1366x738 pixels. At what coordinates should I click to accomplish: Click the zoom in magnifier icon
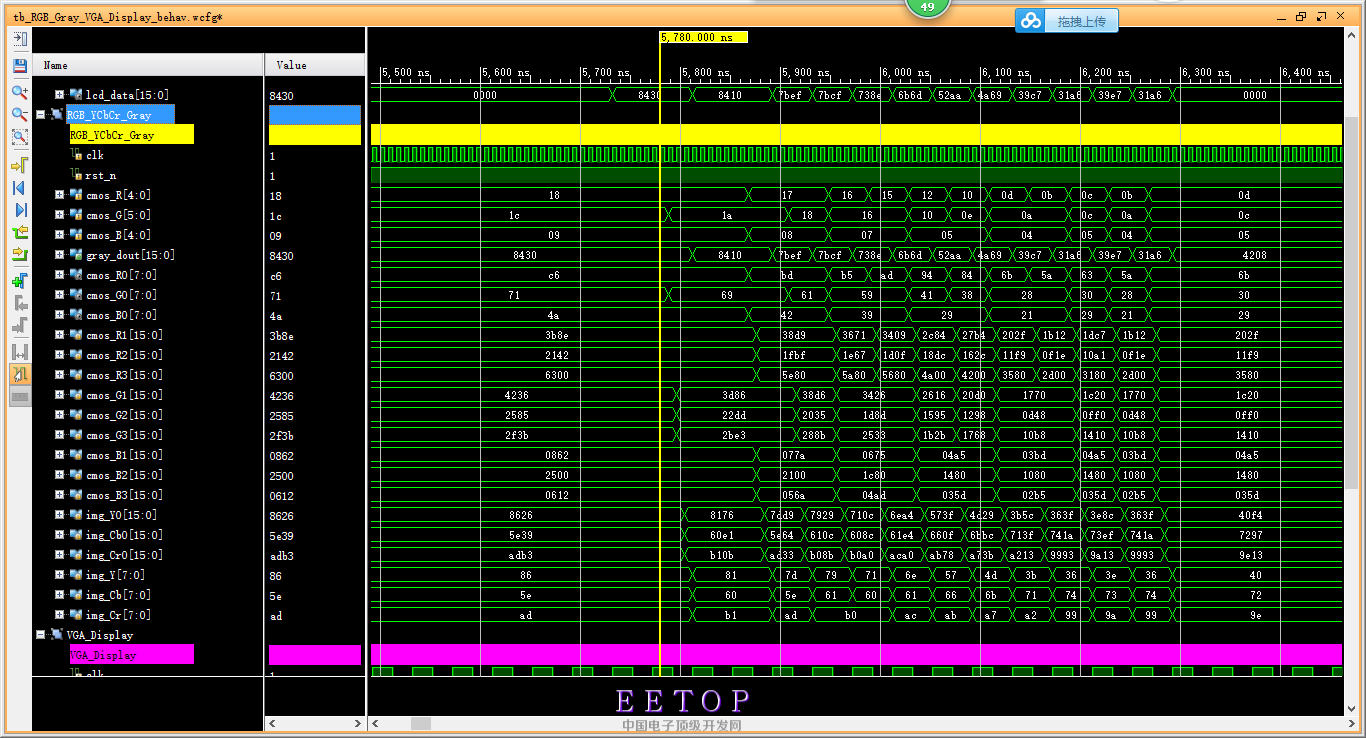tap(19, 91)
